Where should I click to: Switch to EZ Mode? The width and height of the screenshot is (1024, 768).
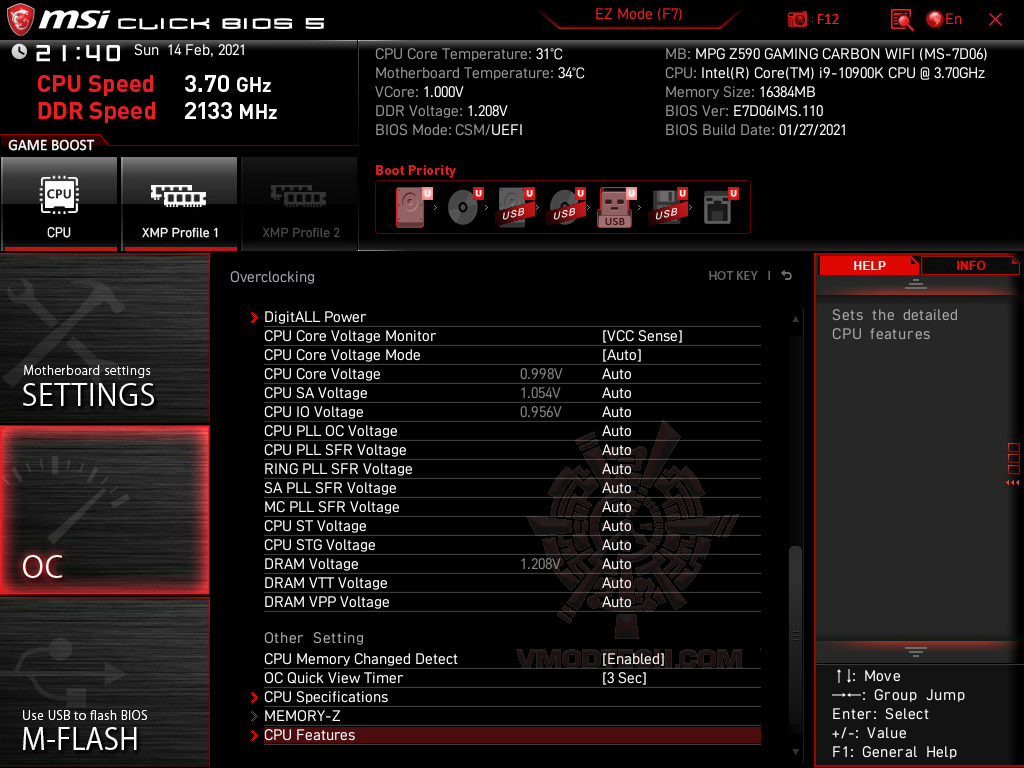click(637, 15)
